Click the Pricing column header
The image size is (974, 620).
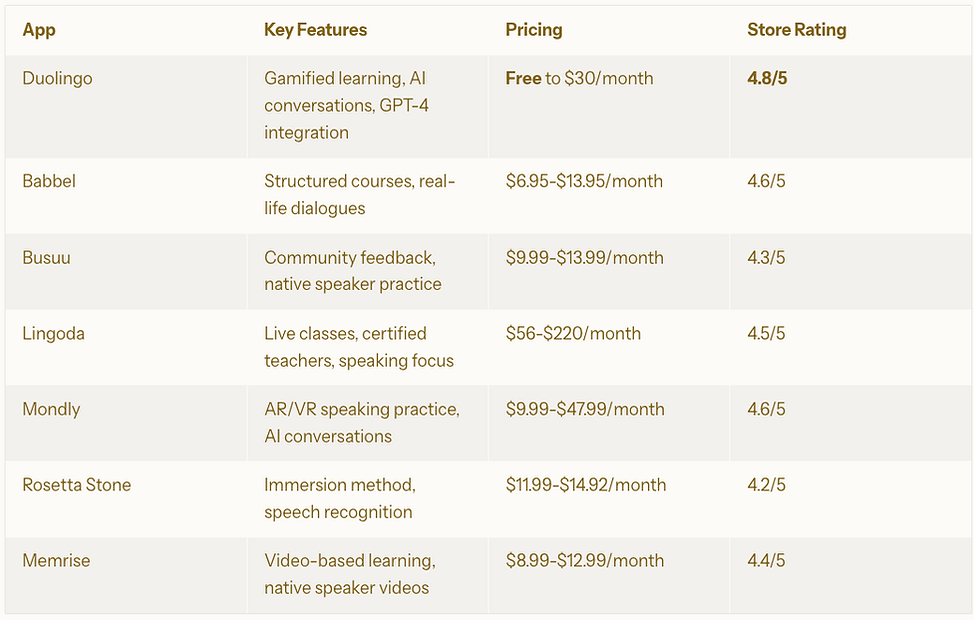coord(534,30)
